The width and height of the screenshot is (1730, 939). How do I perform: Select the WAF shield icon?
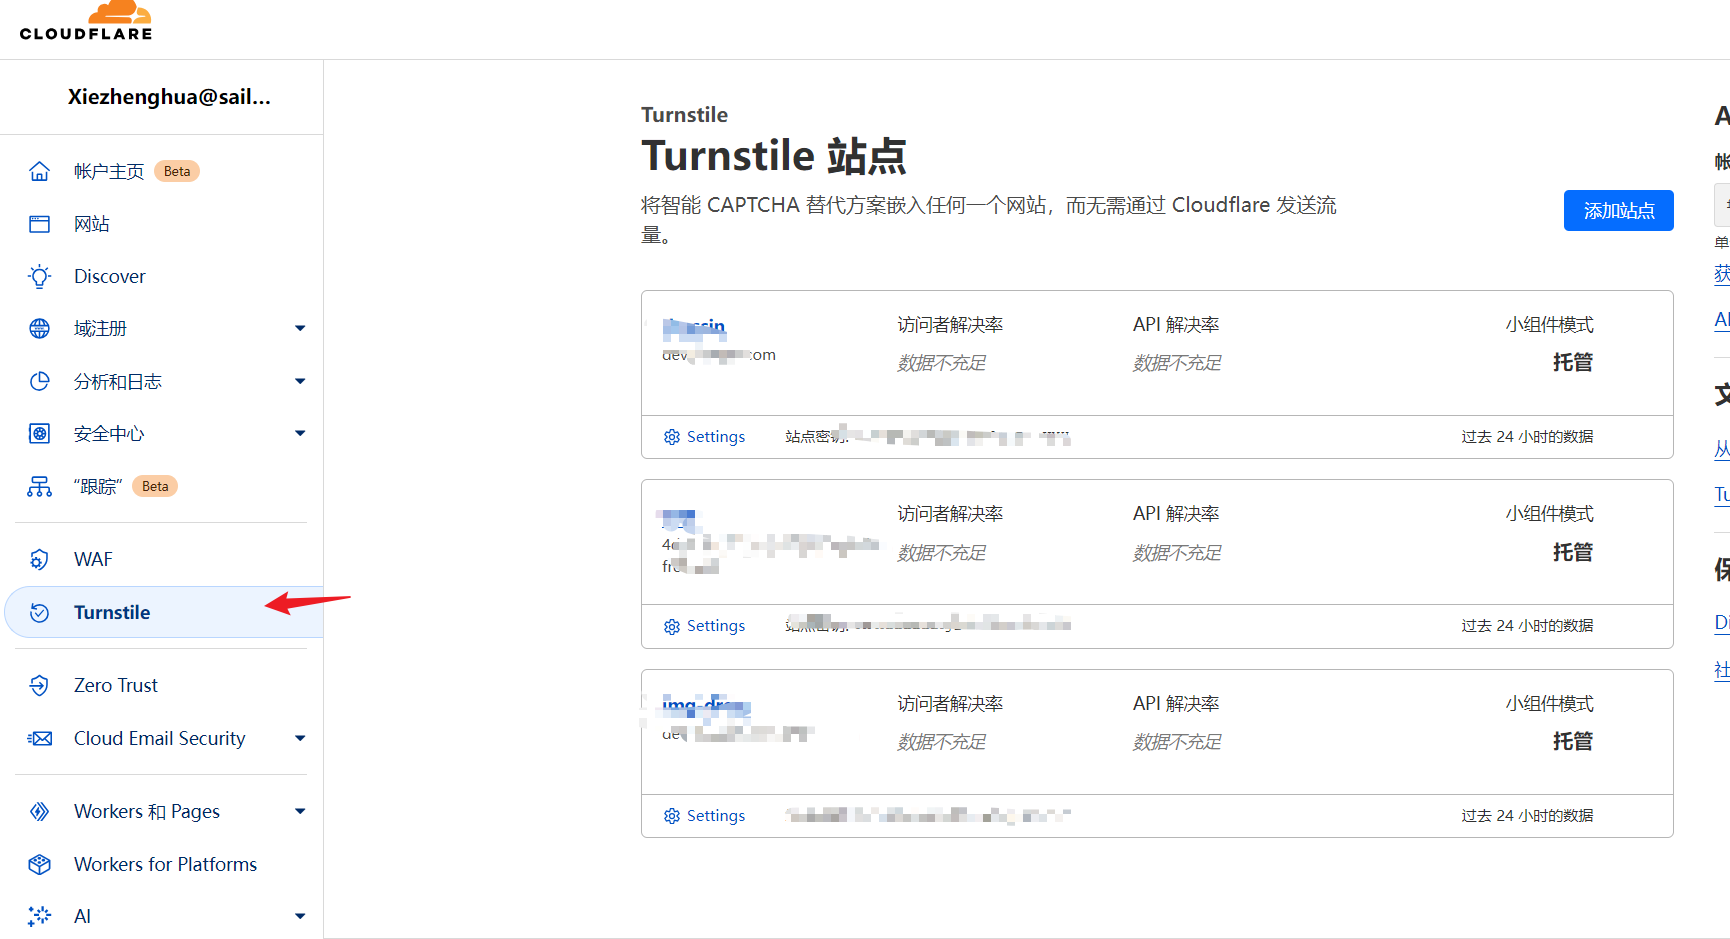click(39, 559)
